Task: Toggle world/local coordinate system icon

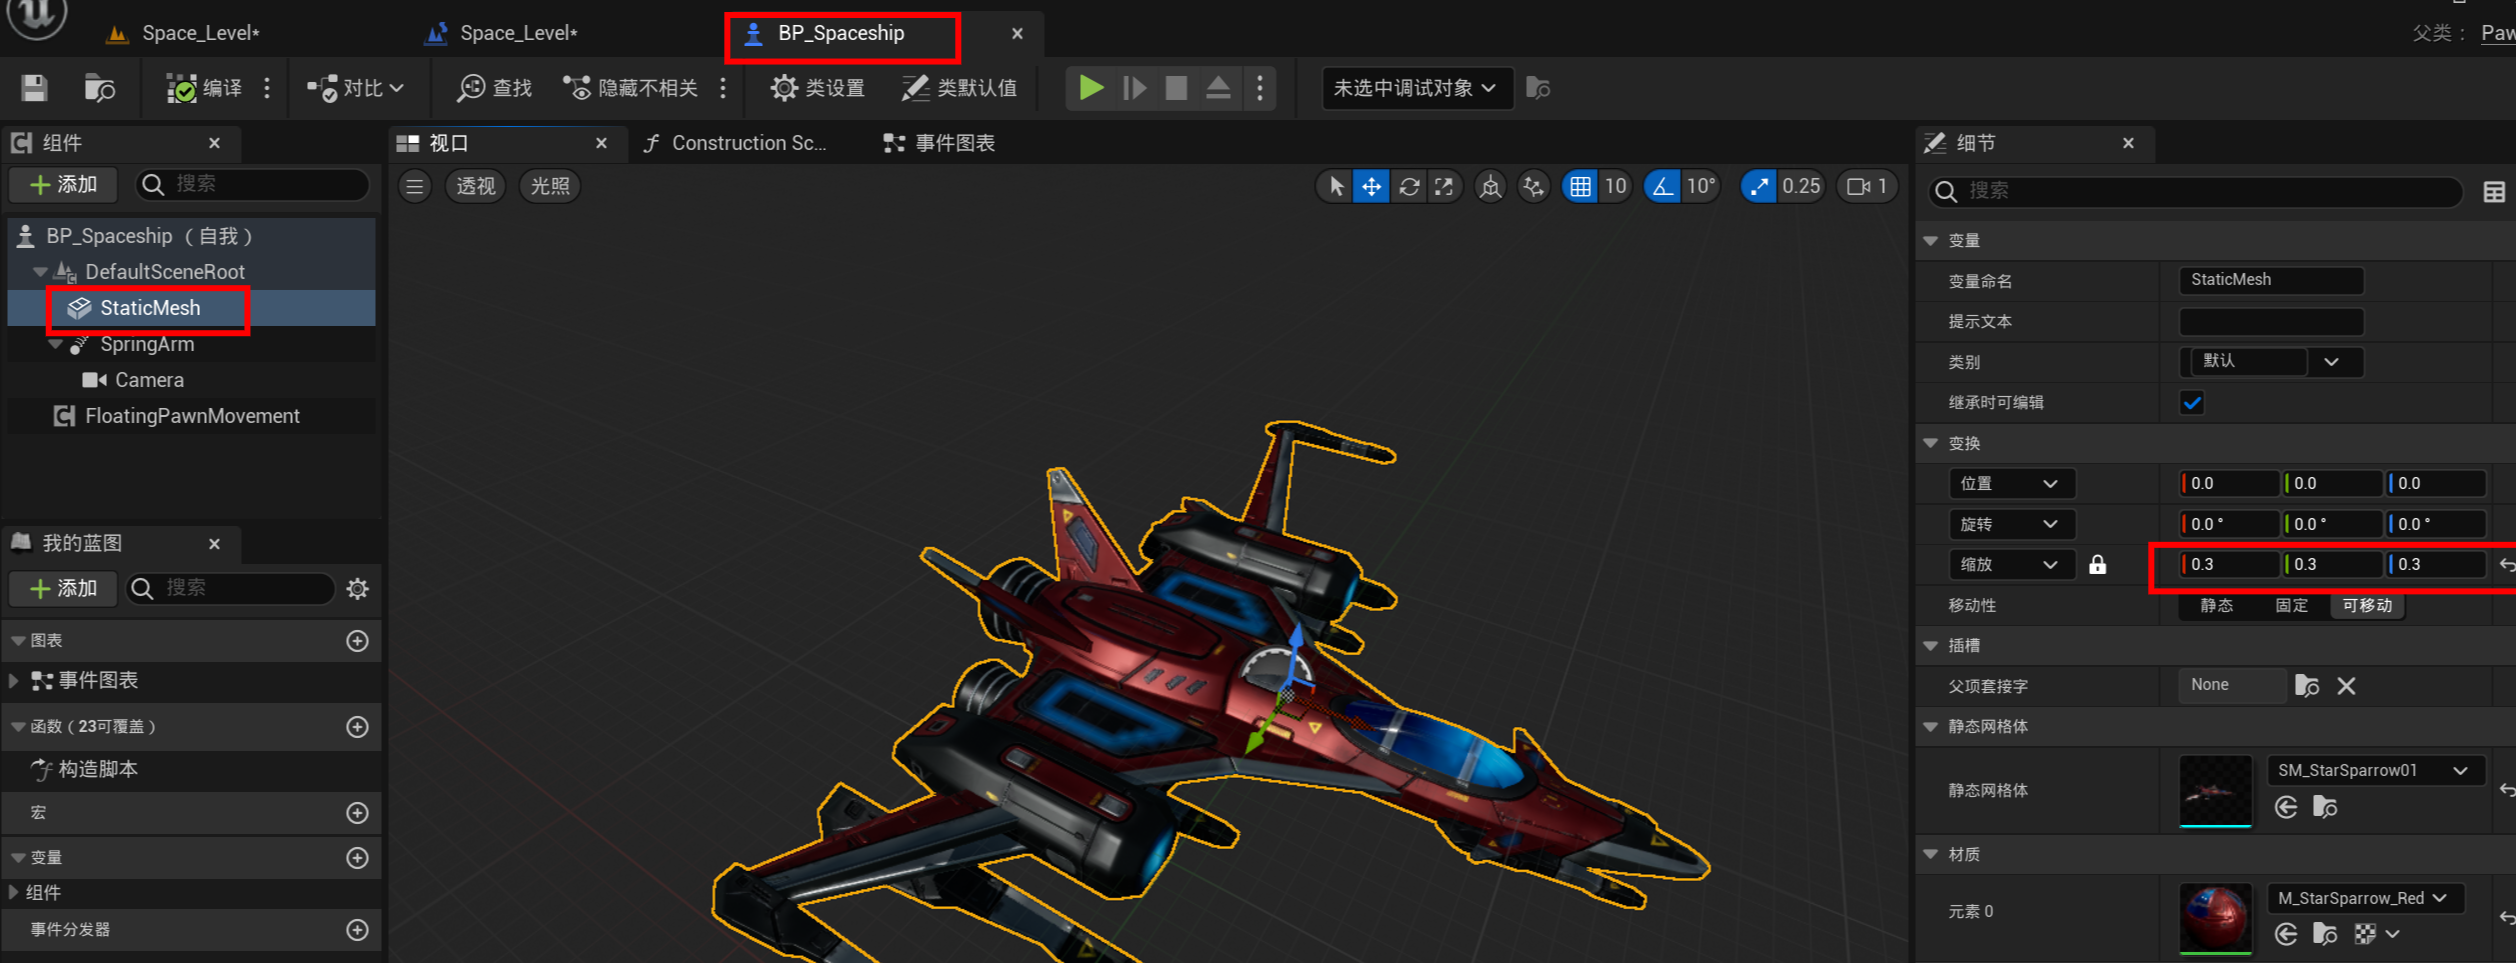Action: [x=1490, y=186]
